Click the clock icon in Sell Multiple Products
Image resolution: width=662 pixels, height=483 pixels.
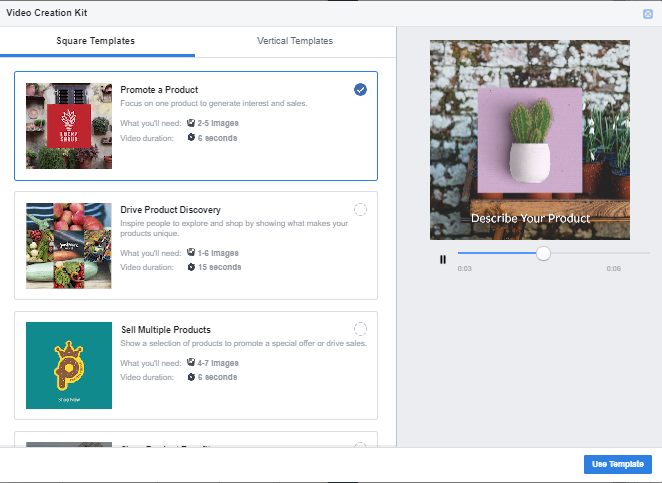pos(191,377)
